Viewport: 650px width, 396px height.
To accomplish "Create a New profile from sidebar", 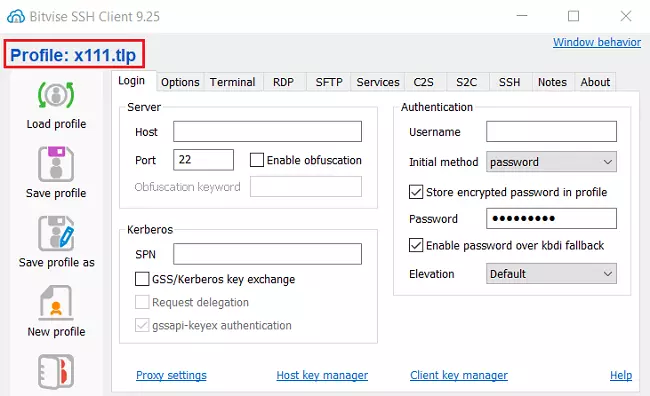I will pos(56,303).
